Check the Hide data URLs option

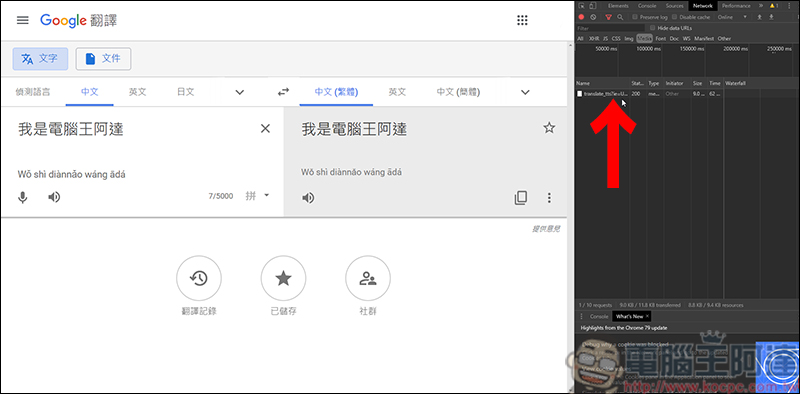pyautogui.click(x=653, y=28)
